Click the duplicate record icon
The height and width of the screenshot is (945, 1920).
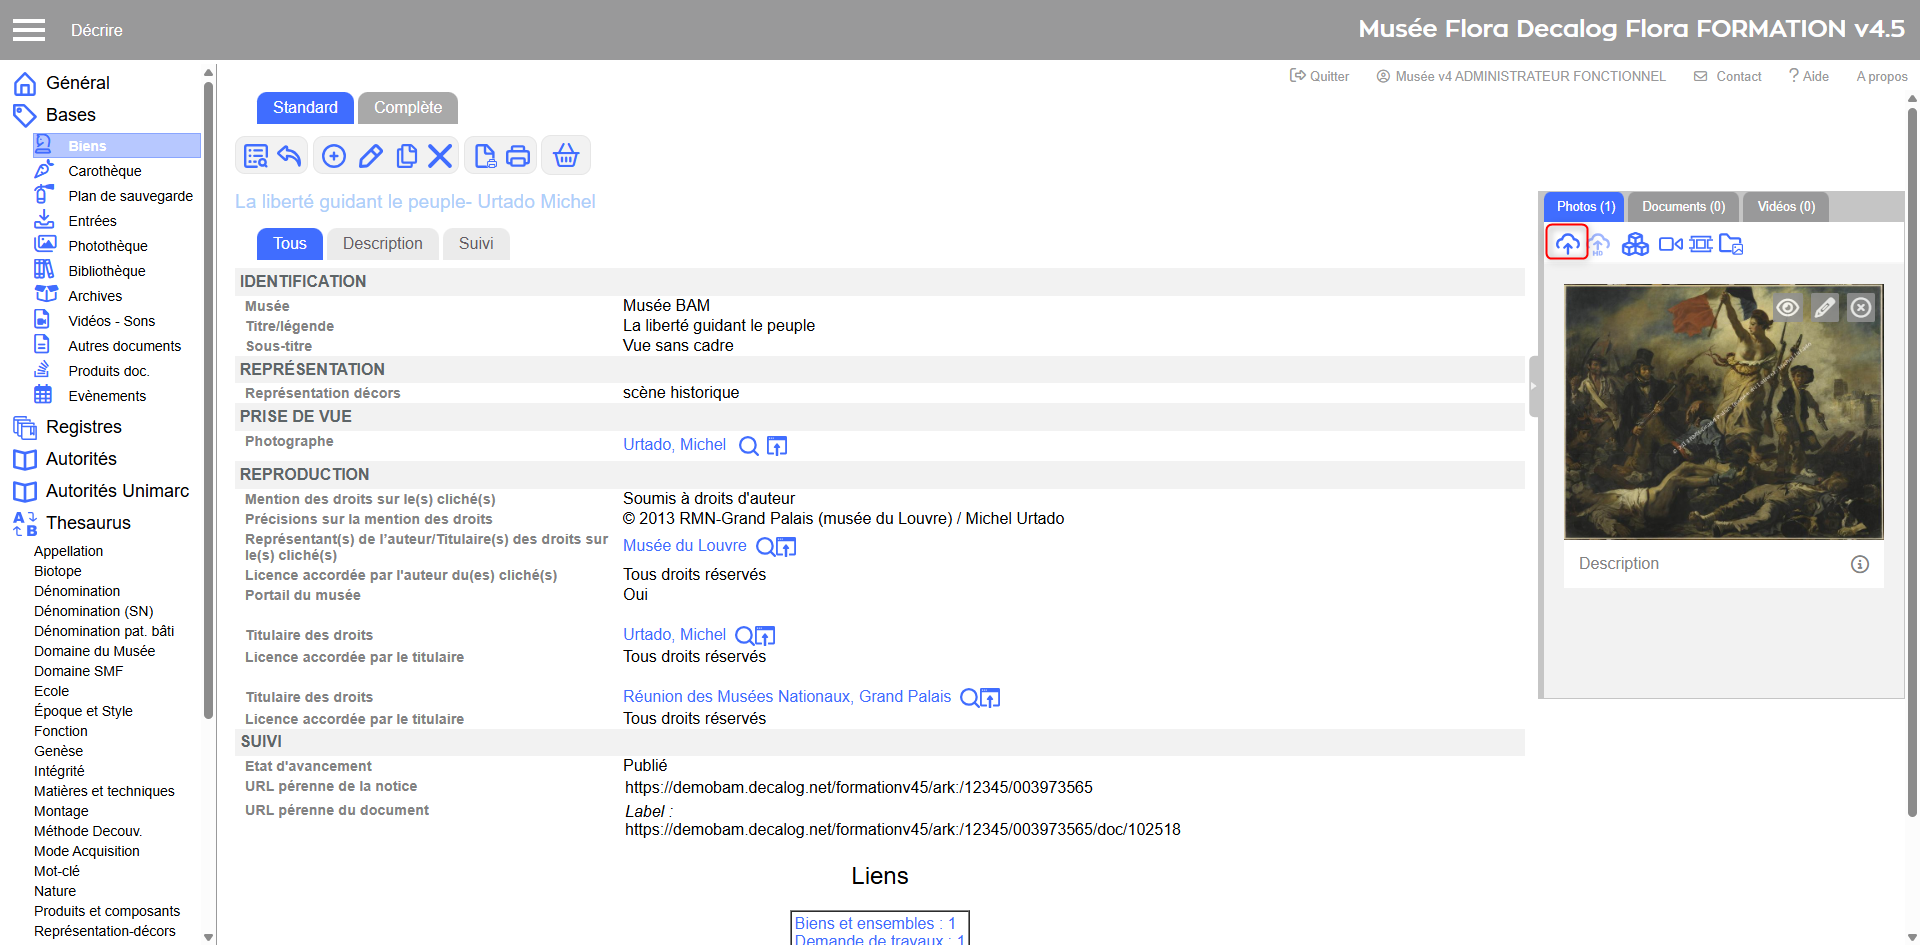[x=406, y=156]
